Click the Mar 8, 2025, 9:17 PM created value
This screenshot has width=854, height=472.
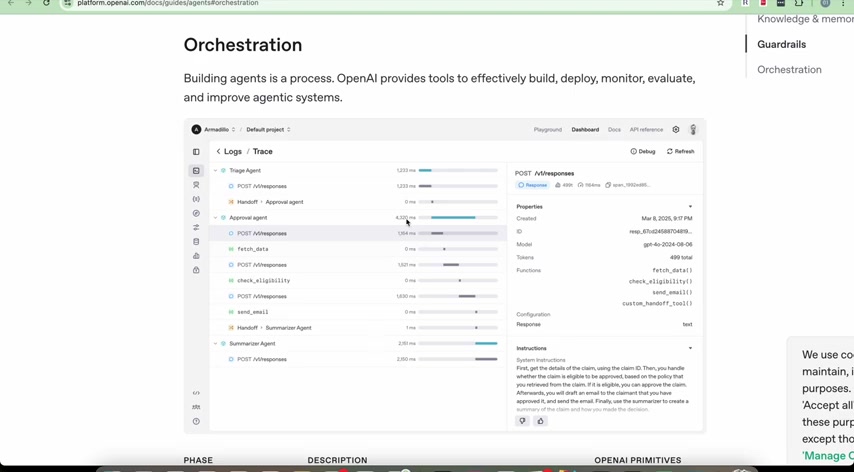pyautogui.click(x=667, y=219)
